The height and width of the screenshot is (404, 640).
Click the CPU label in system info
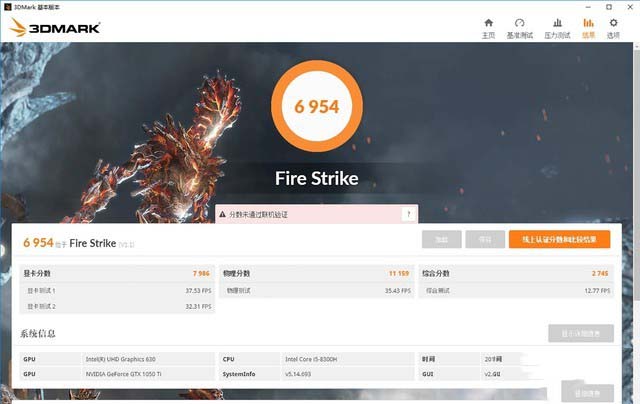[229, 359]
